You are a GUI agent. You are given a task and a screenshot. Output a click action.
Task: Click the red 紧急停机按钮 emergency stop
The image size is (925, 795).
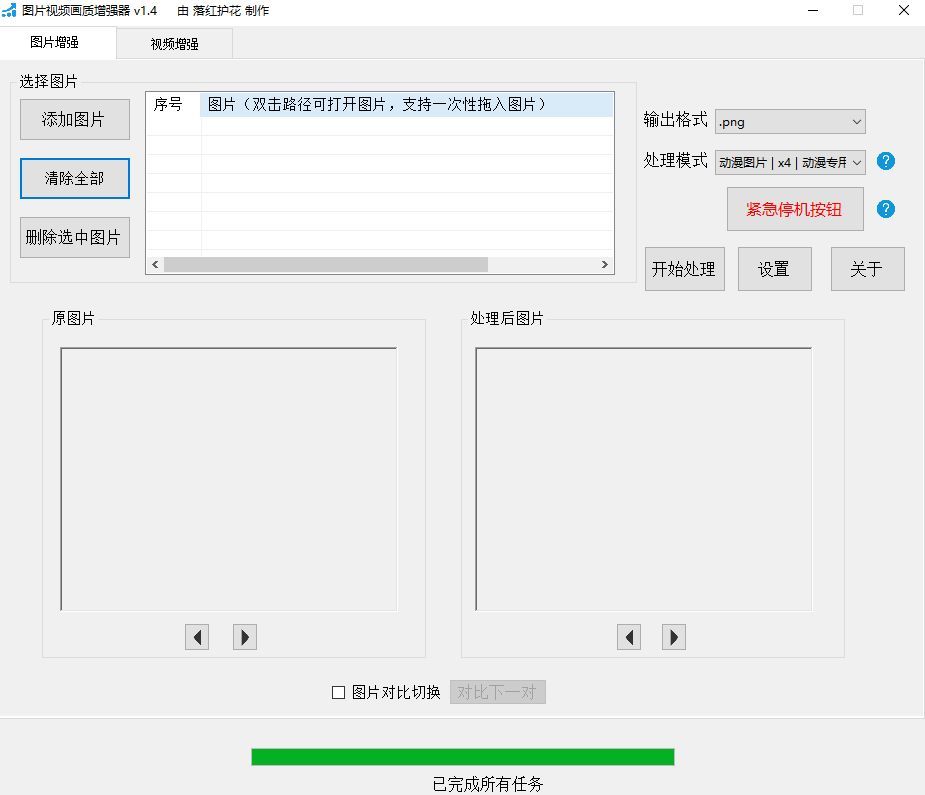795,210
